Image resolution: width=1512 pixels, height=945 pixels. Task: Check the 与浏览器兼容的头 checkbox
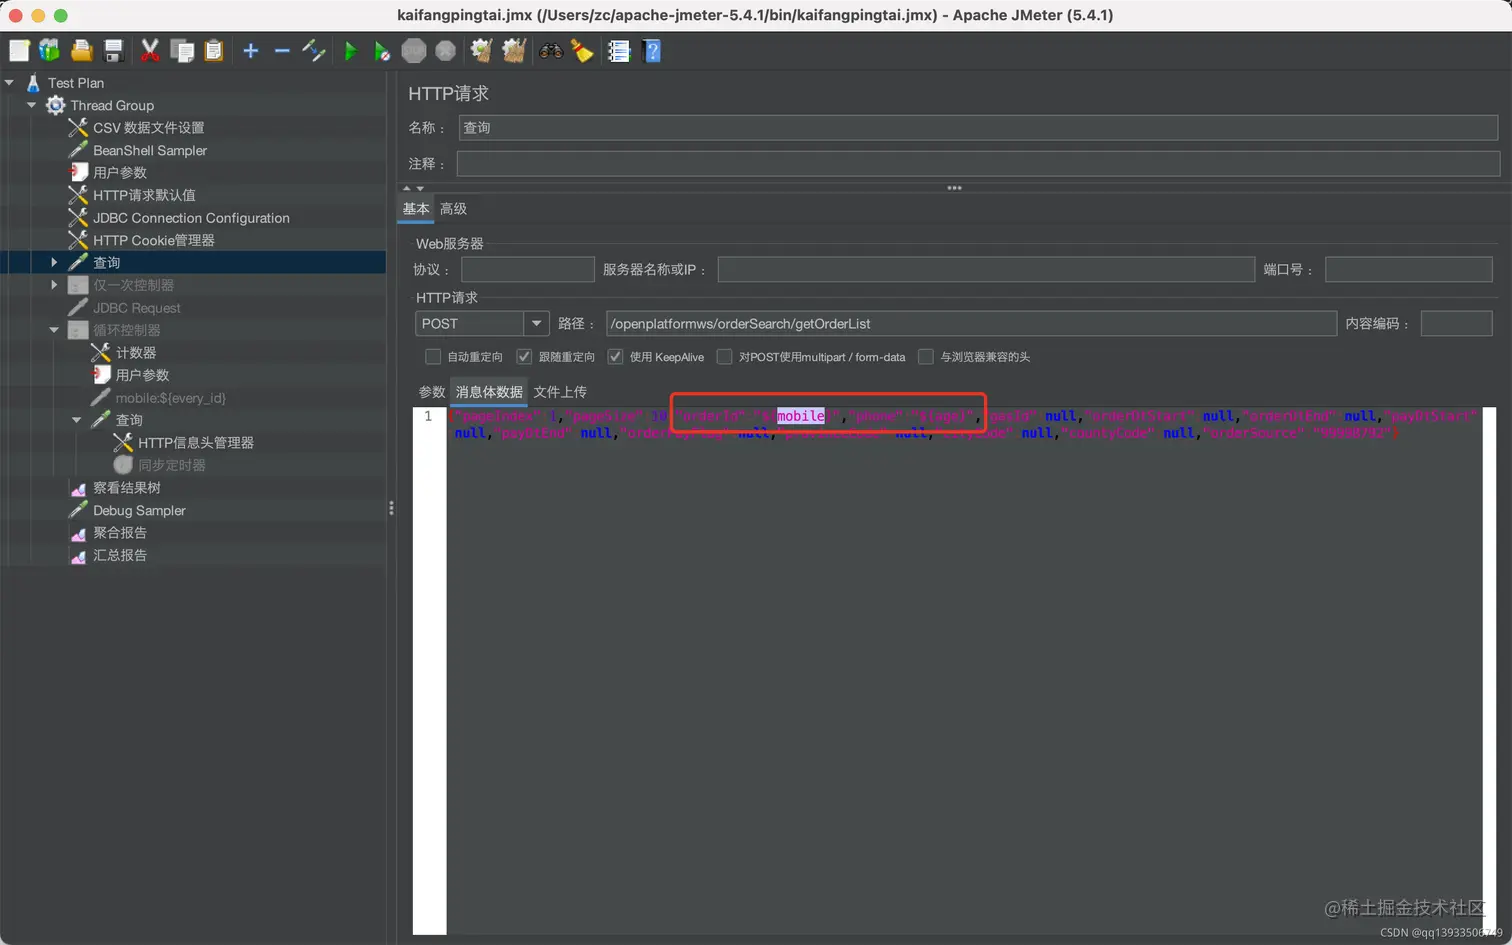tap(926, 357)
